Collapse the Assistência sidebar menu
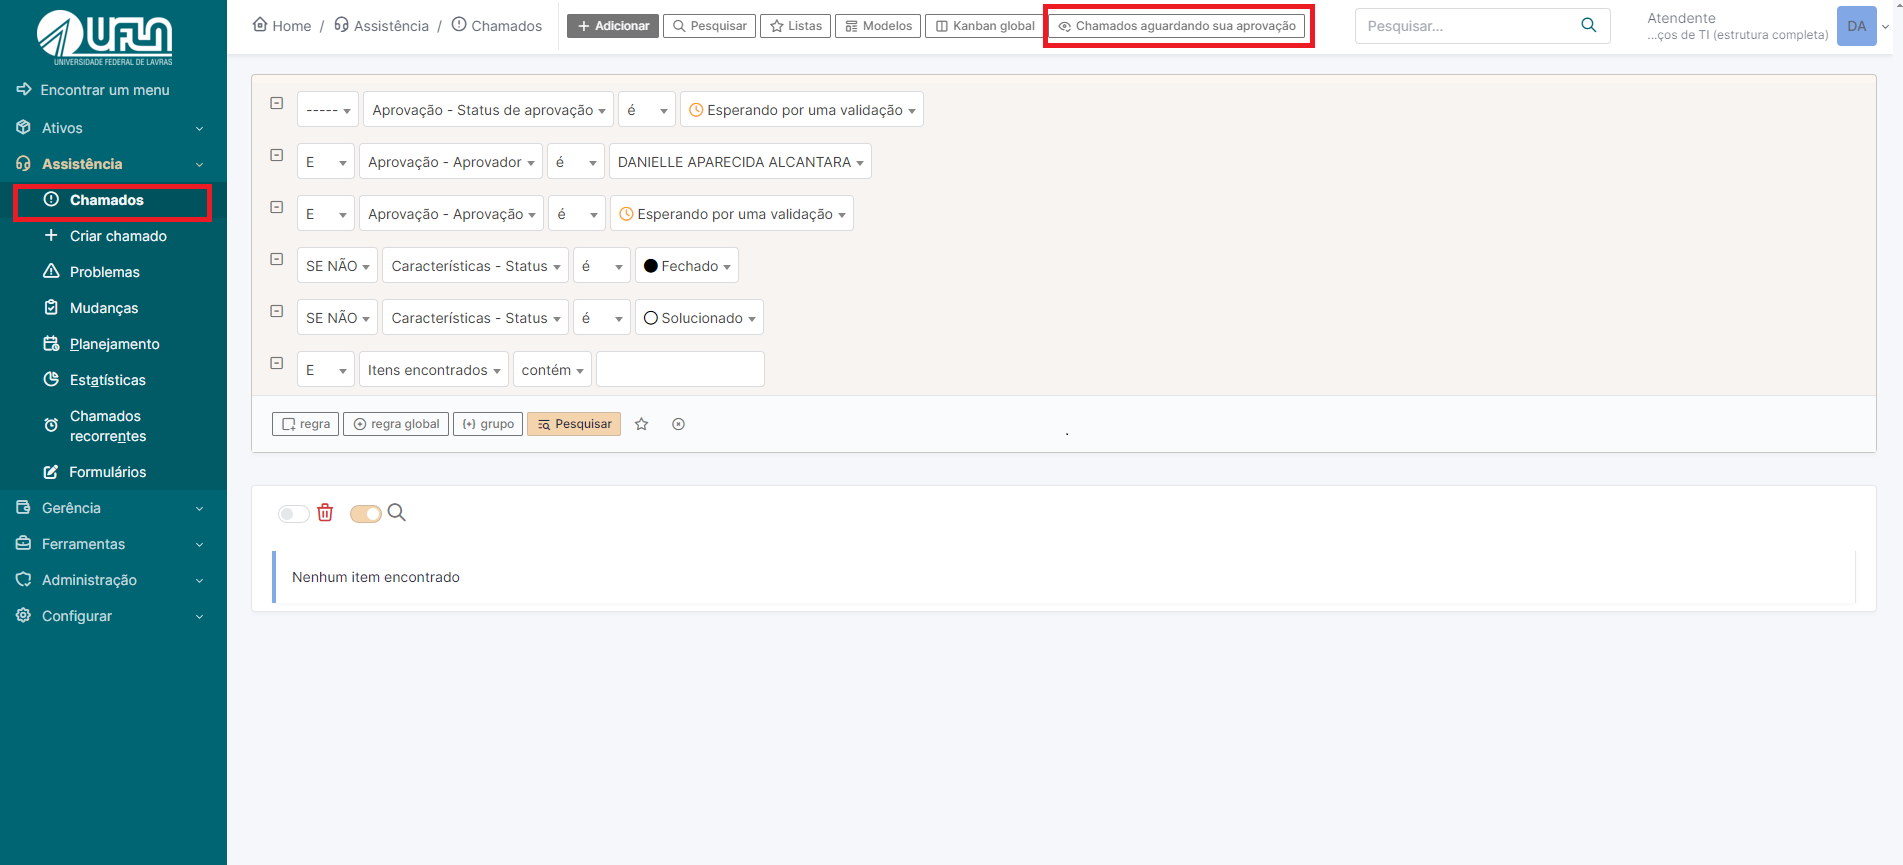 point(113,164)
